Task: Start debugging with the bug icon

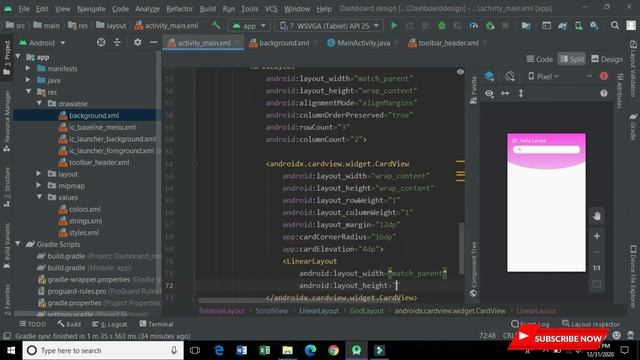Action: point(442,26)
